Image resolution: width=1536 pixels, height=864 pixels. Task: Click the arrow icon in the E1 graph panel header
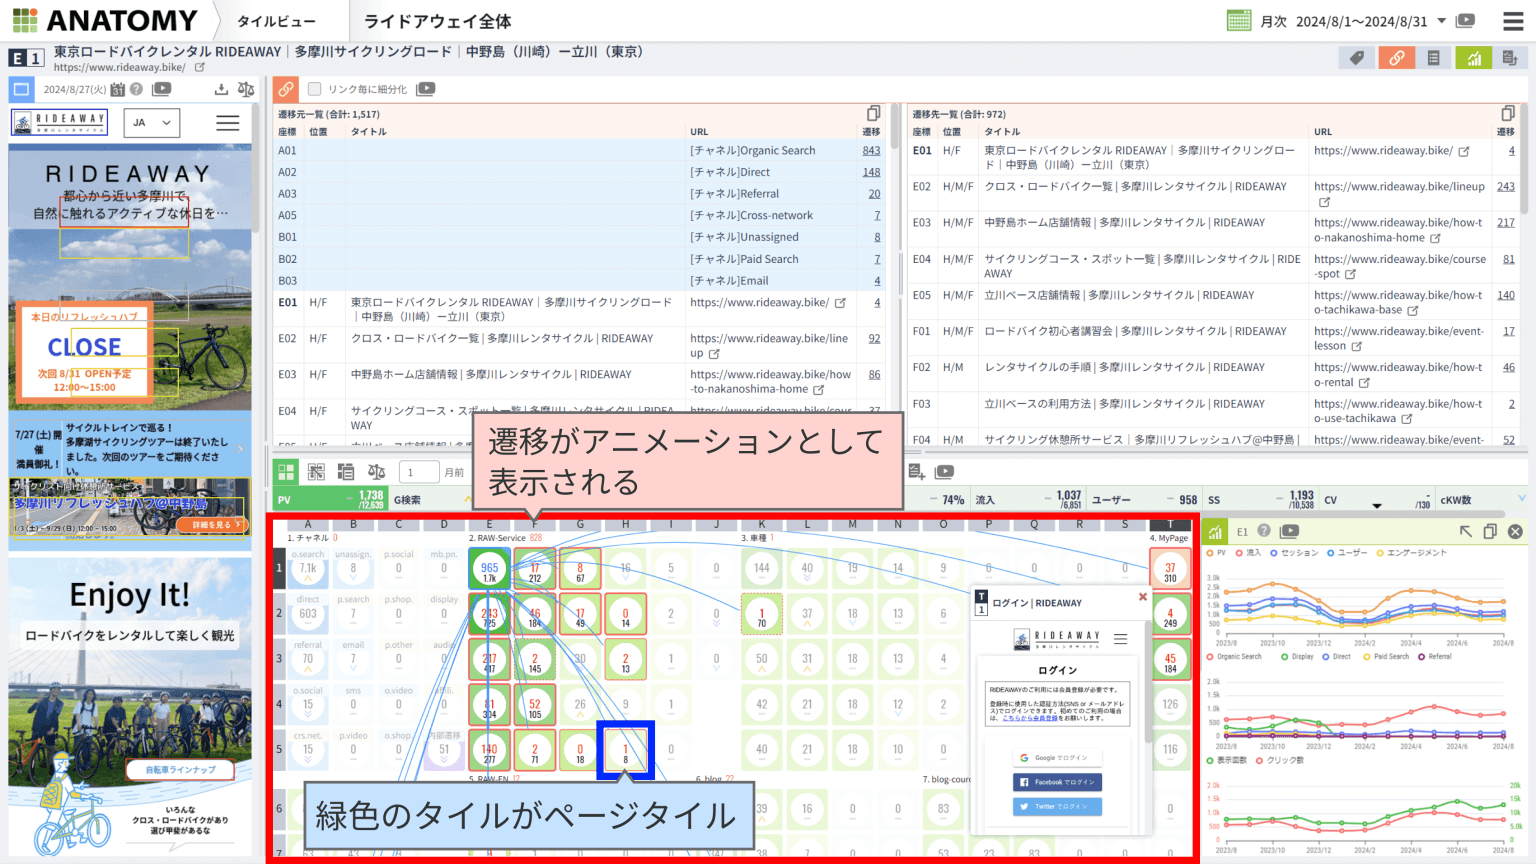coord(1465,532)
